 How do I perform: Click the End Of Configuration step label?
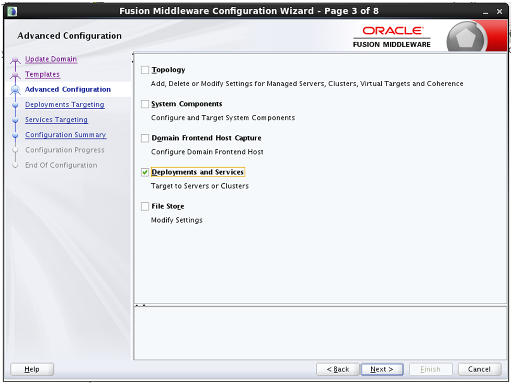tap(61, 165)
